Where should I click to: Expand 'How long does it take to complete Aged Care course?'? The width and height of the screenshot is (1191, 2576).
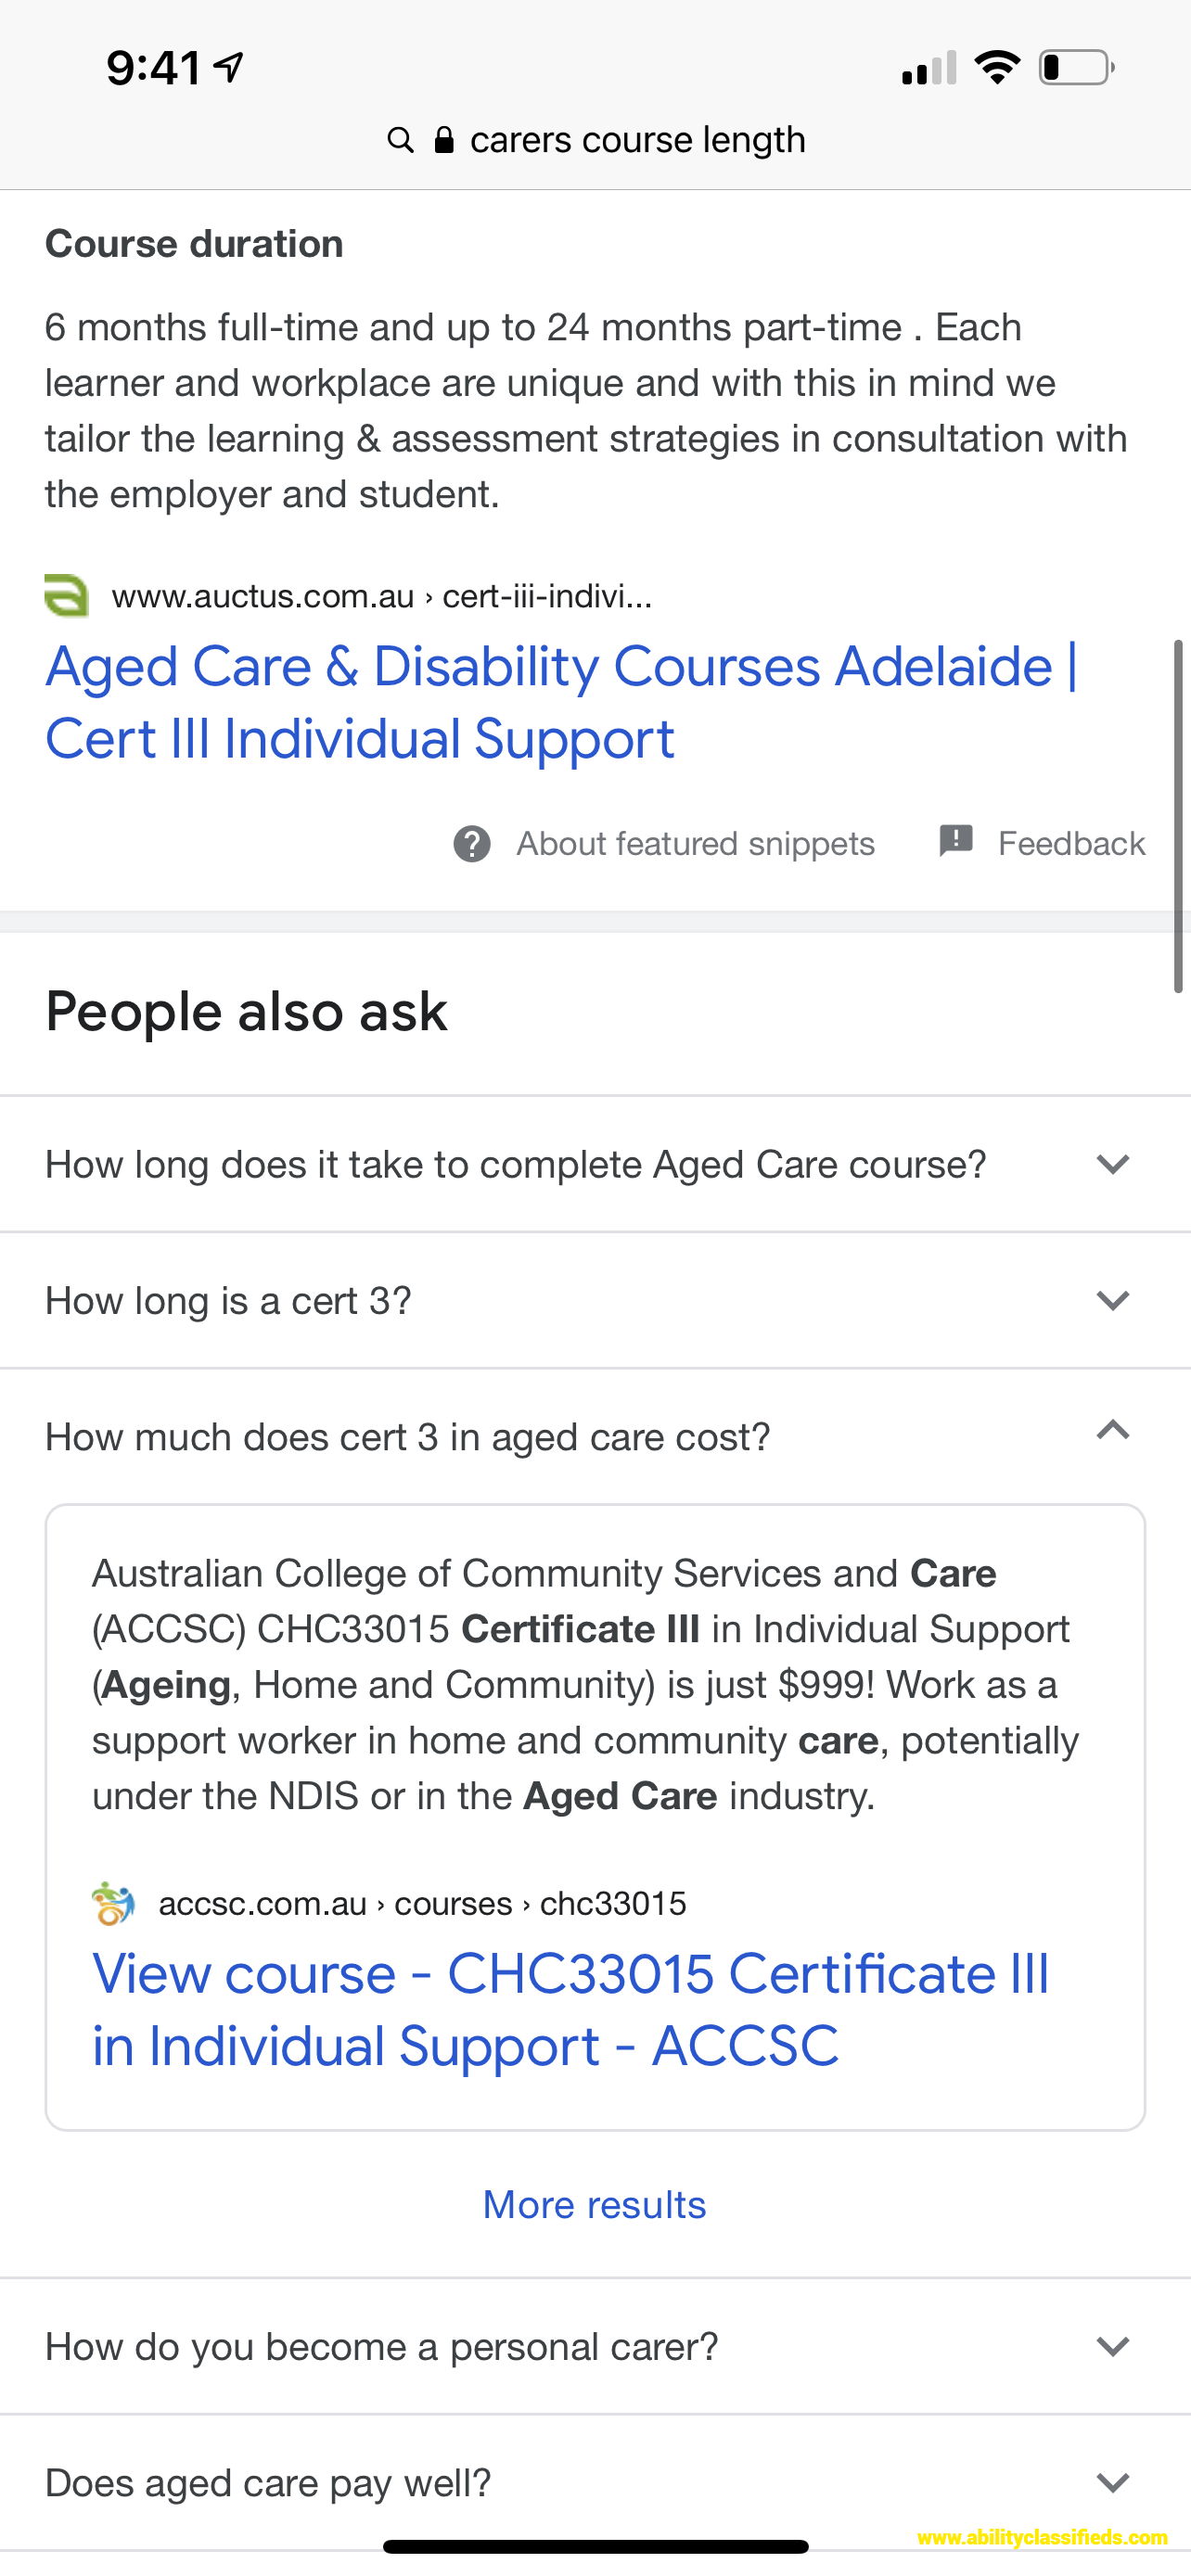coord(595,1164)
